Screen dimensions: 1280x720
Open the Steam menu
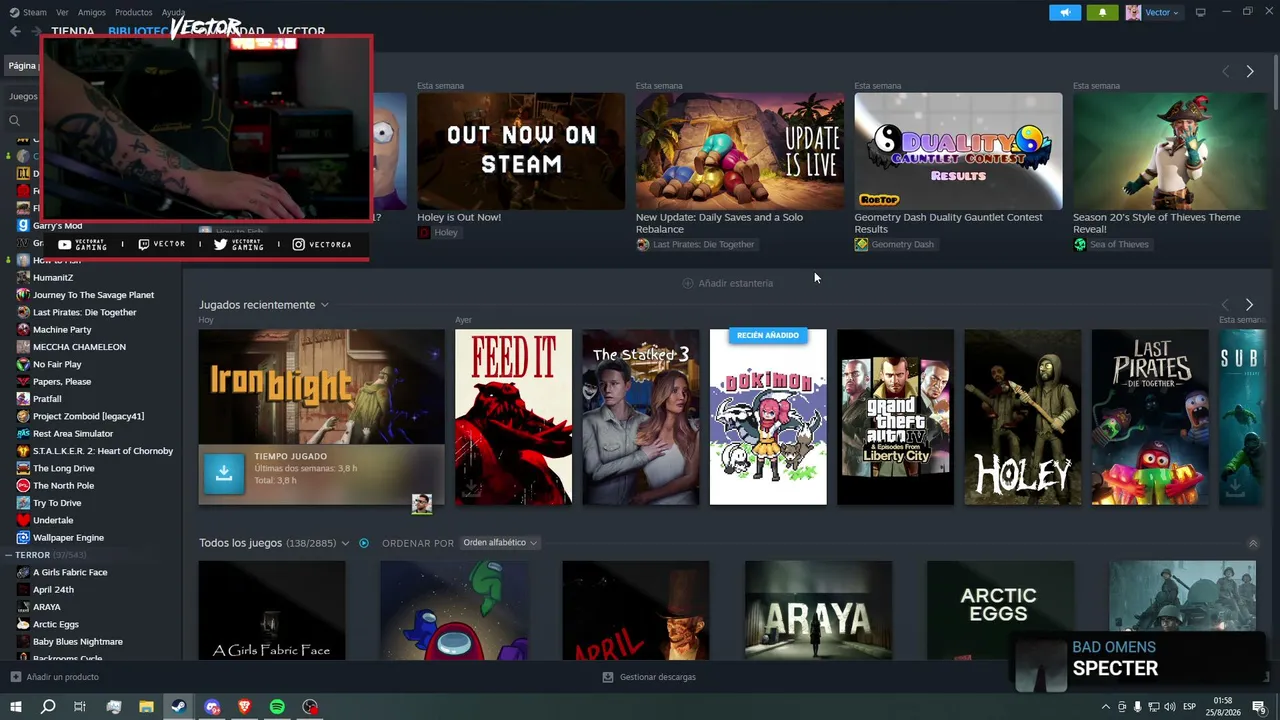click(35, 12)
